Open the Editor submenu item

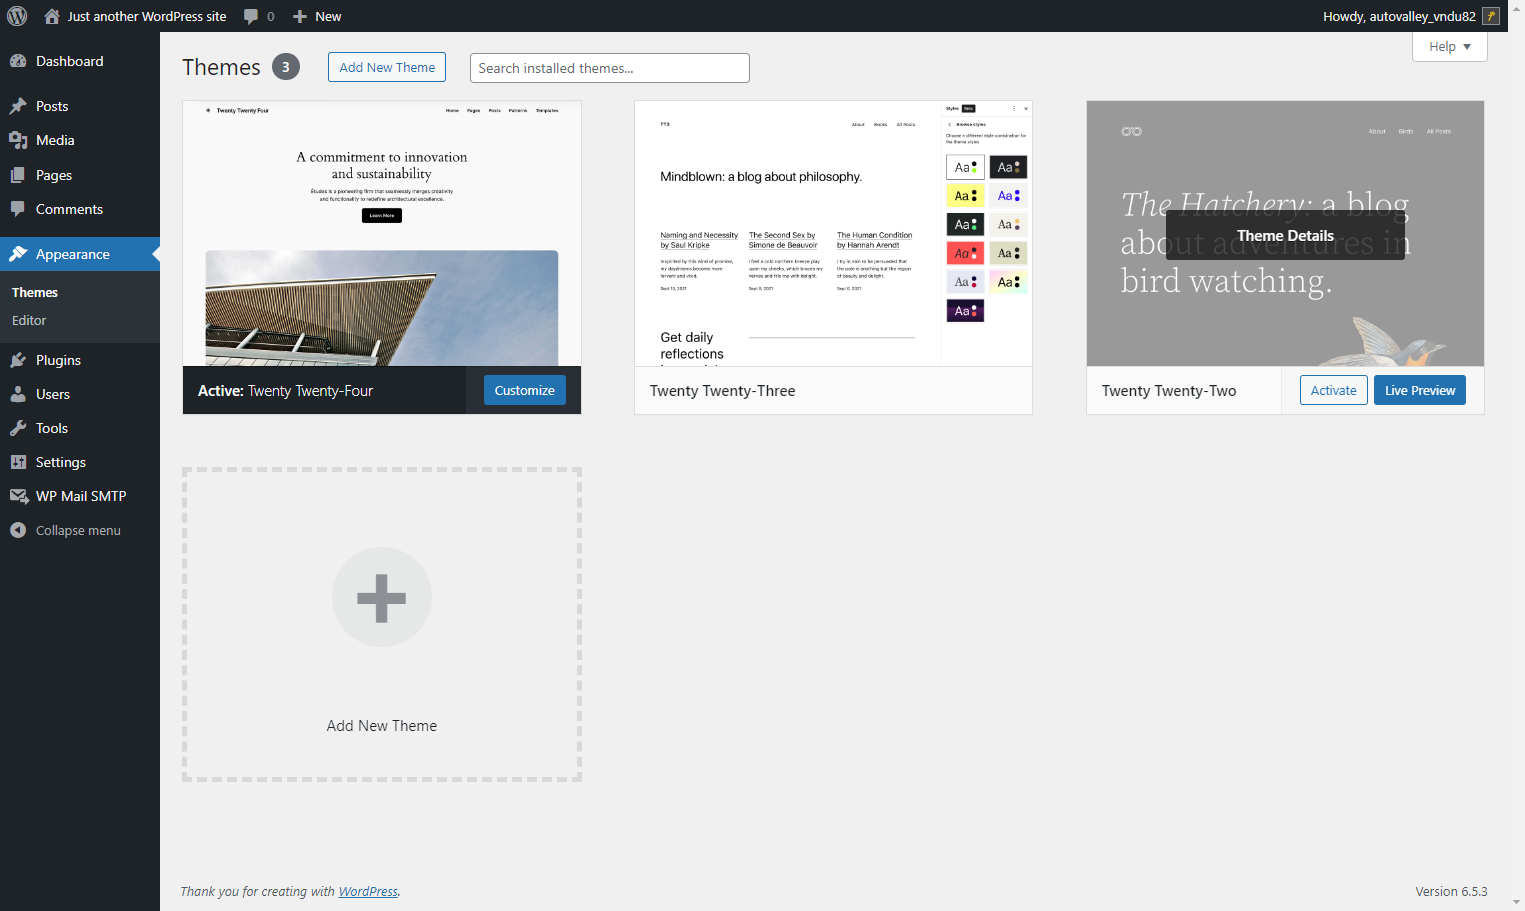[29, 320]
